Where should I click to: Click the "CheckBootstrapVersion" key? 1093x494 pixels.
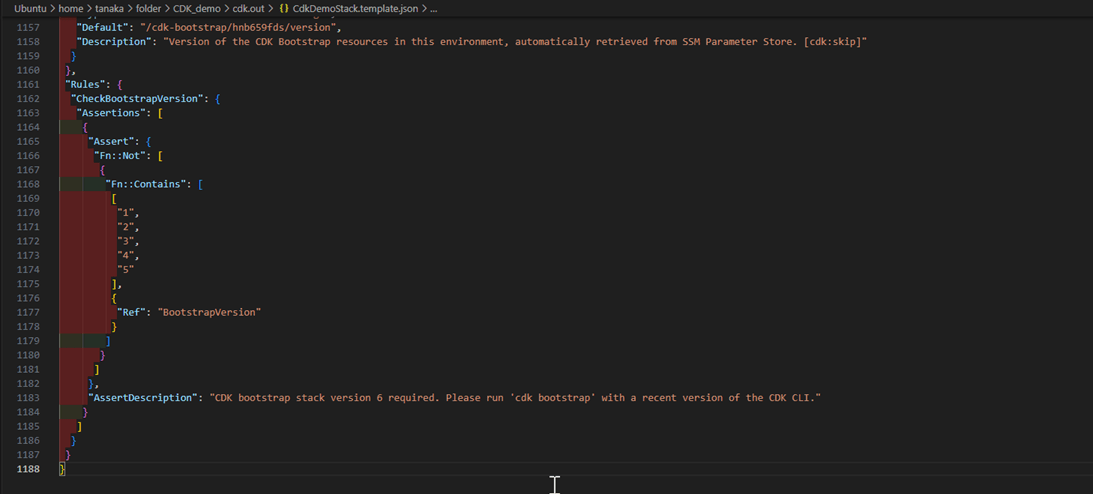click(x=139, y=99)
